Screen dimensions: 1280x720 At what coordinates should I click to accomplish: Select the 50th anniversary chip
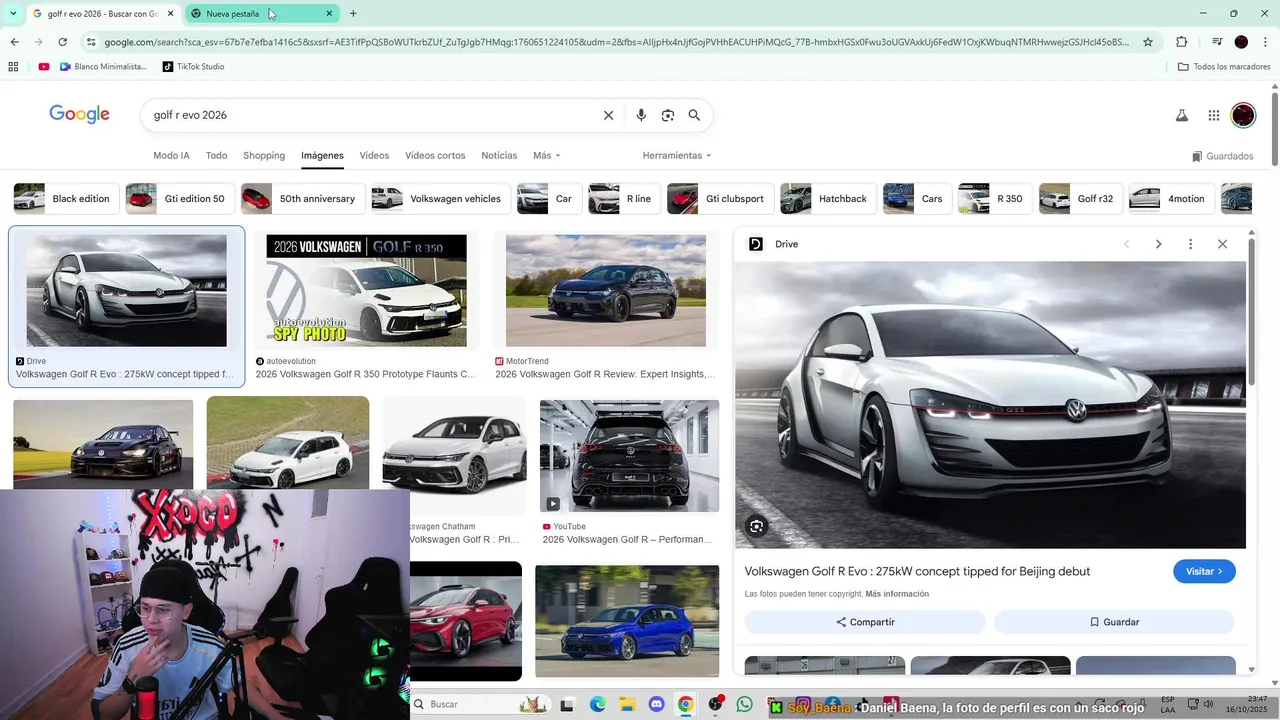[302, 199]
